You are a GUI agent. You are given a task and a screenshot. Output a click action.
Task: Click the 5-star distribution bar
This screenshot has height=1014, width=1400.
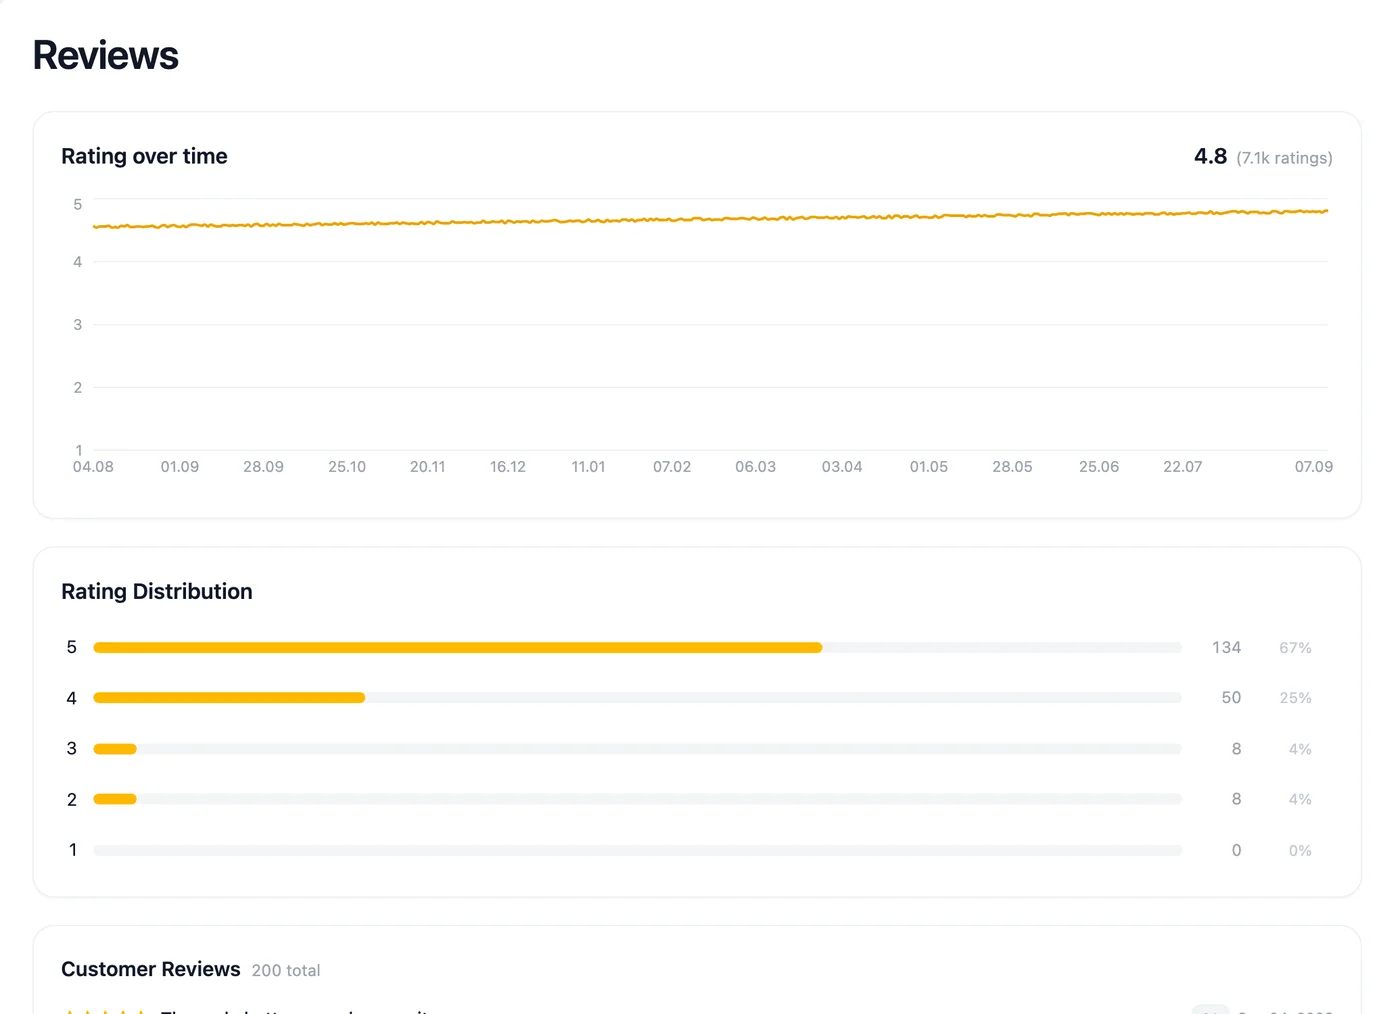[638, 648]
